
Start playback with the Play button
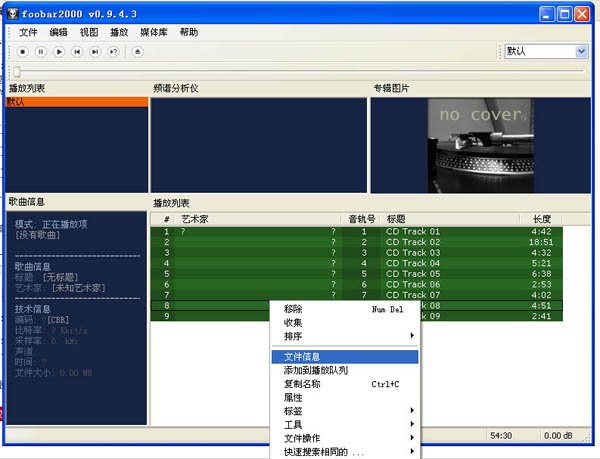[59, 52]
